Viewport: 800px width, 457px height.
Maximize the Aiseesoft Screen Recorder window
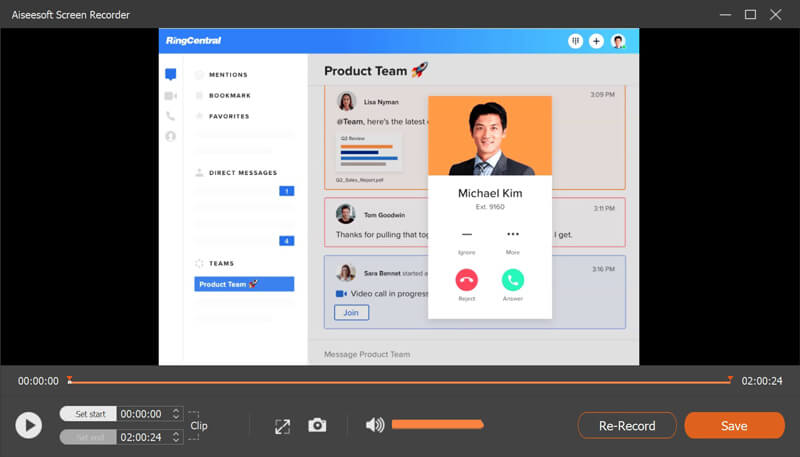(751, 15)
